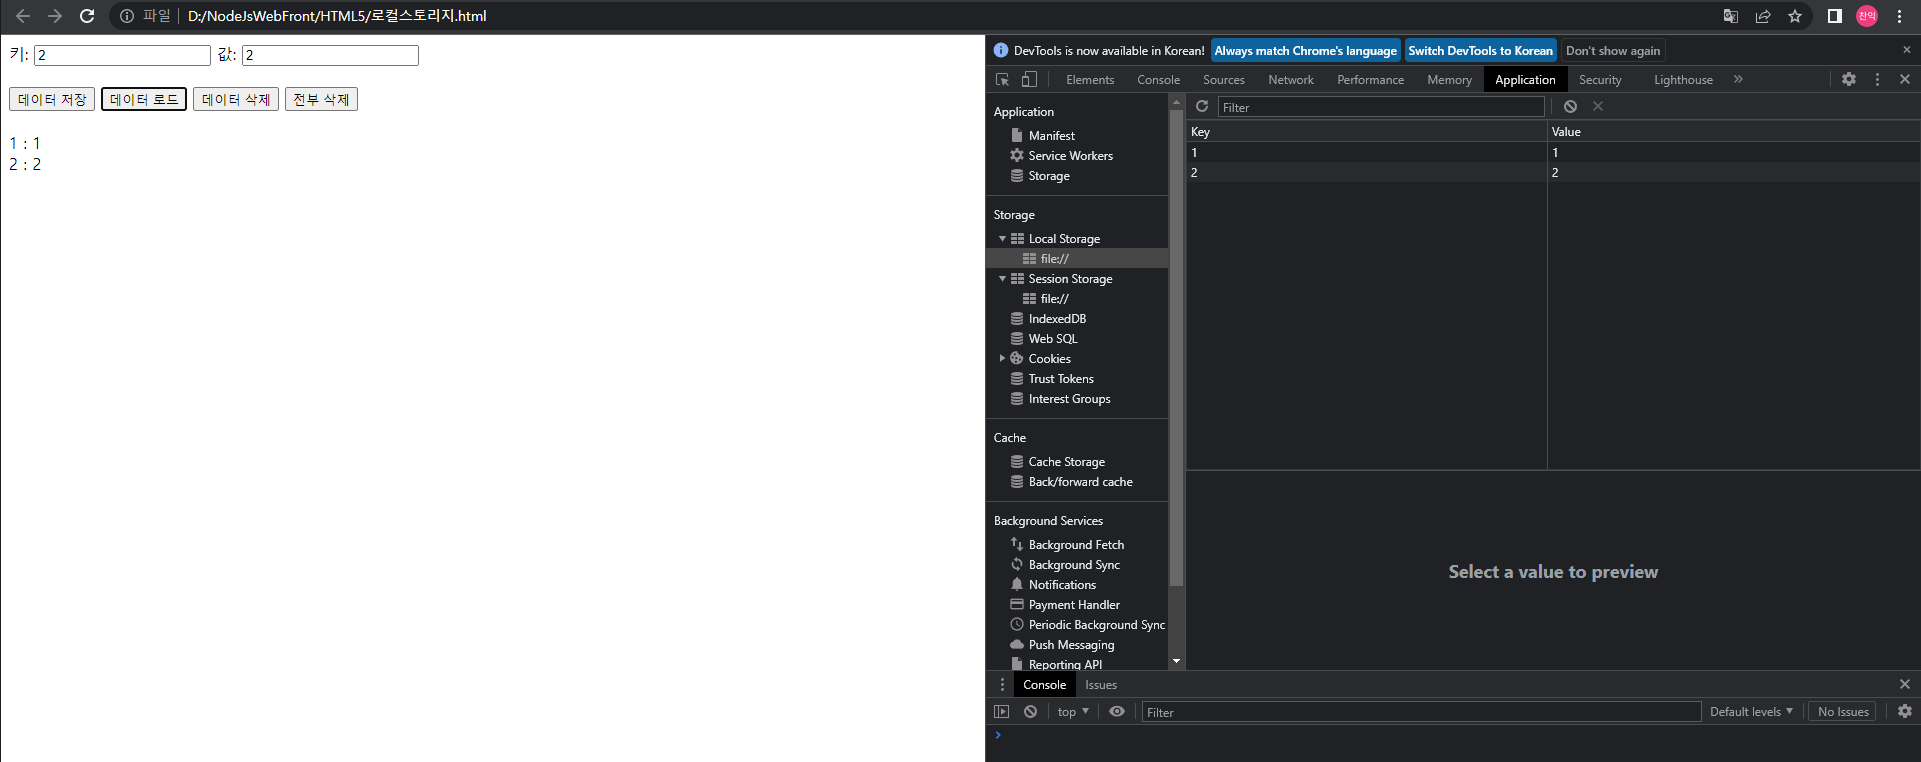Open IndexedDB in Storage section
This screenshot has width=1921, height=762.
coord(1057,319)
